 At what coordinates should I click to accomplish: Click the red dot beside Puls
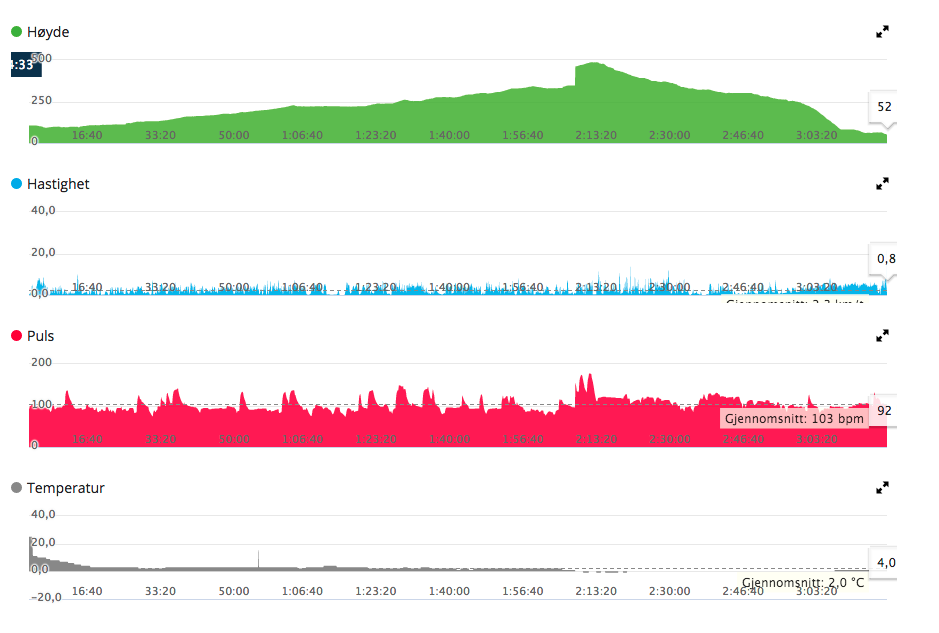click(16, 336)
